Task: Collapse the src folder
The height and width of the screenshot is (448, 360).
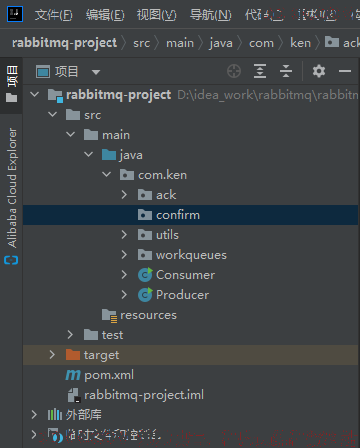Action: pyautogui.click(x=52, y=115)
